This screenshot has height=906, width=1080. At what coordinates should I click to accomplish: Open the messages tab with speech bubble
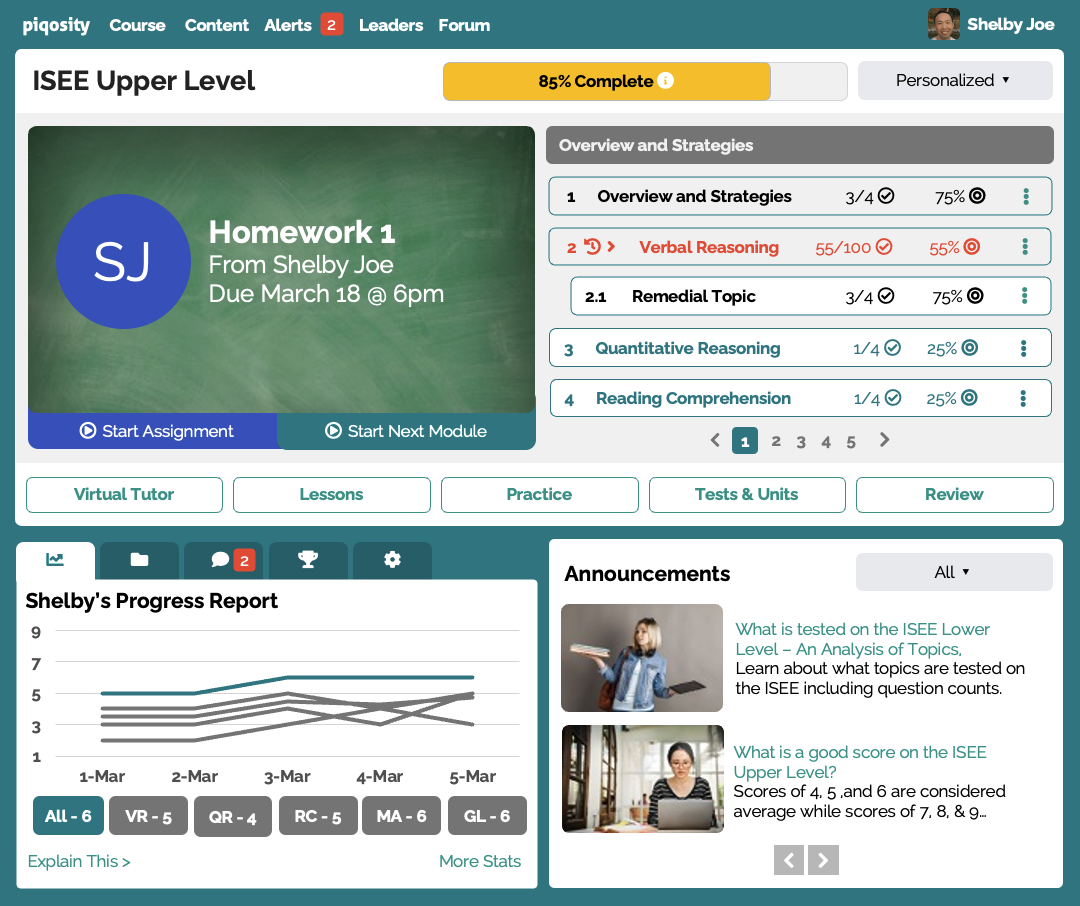pyautogui.click(x=222, y=560)
